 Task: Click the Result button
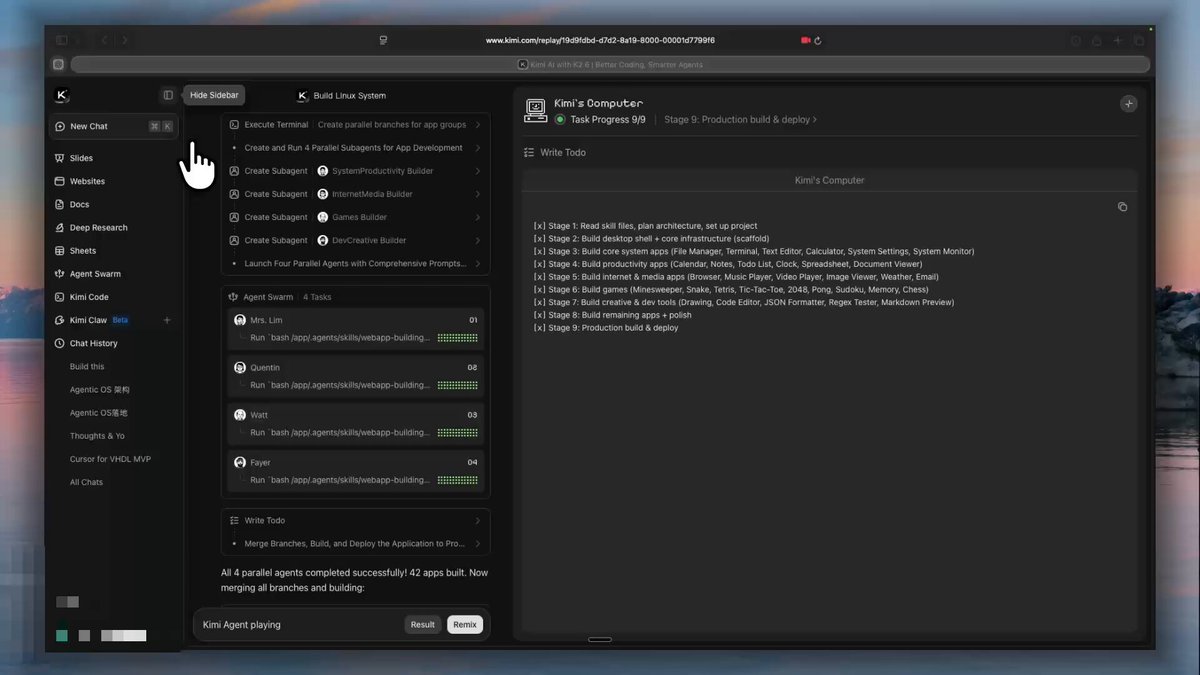(423, 624)
